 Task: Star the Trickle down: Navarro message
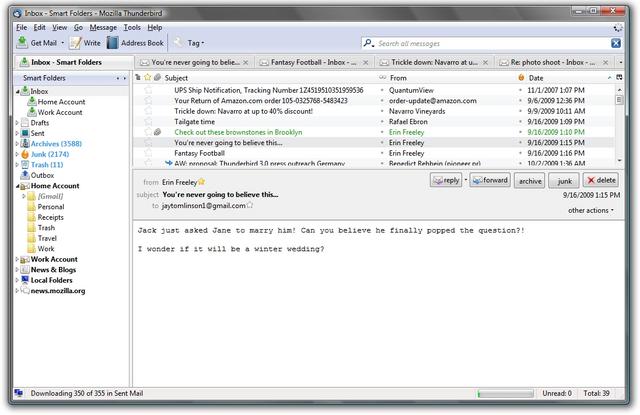tap(148, 111)
